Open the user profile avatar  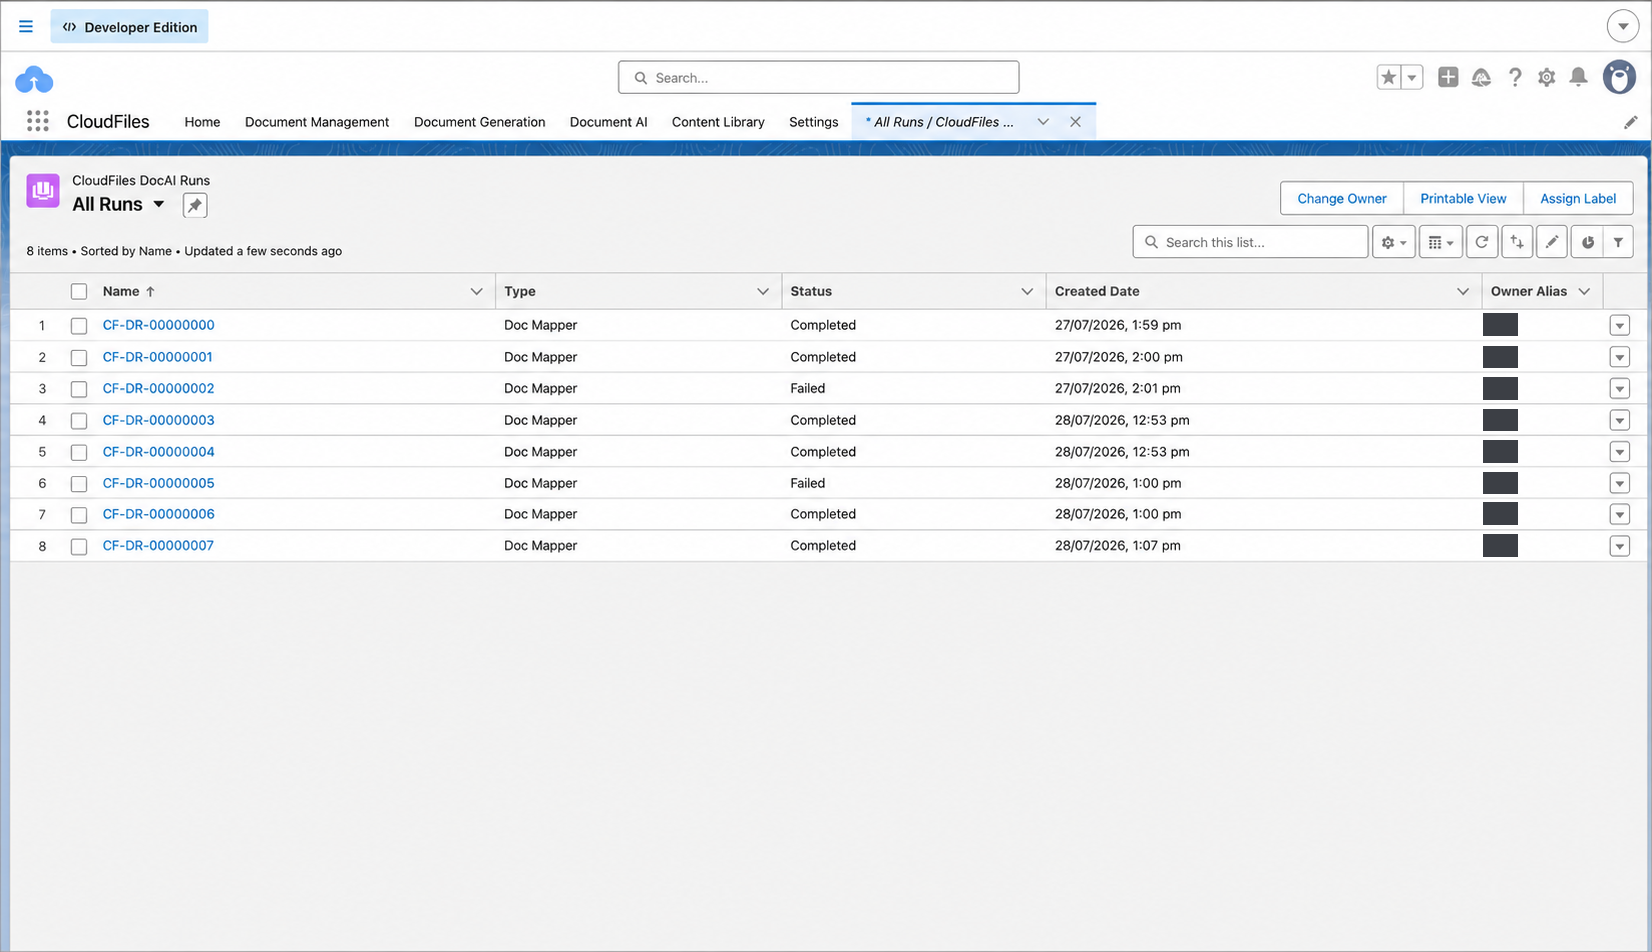[1619, 77]
